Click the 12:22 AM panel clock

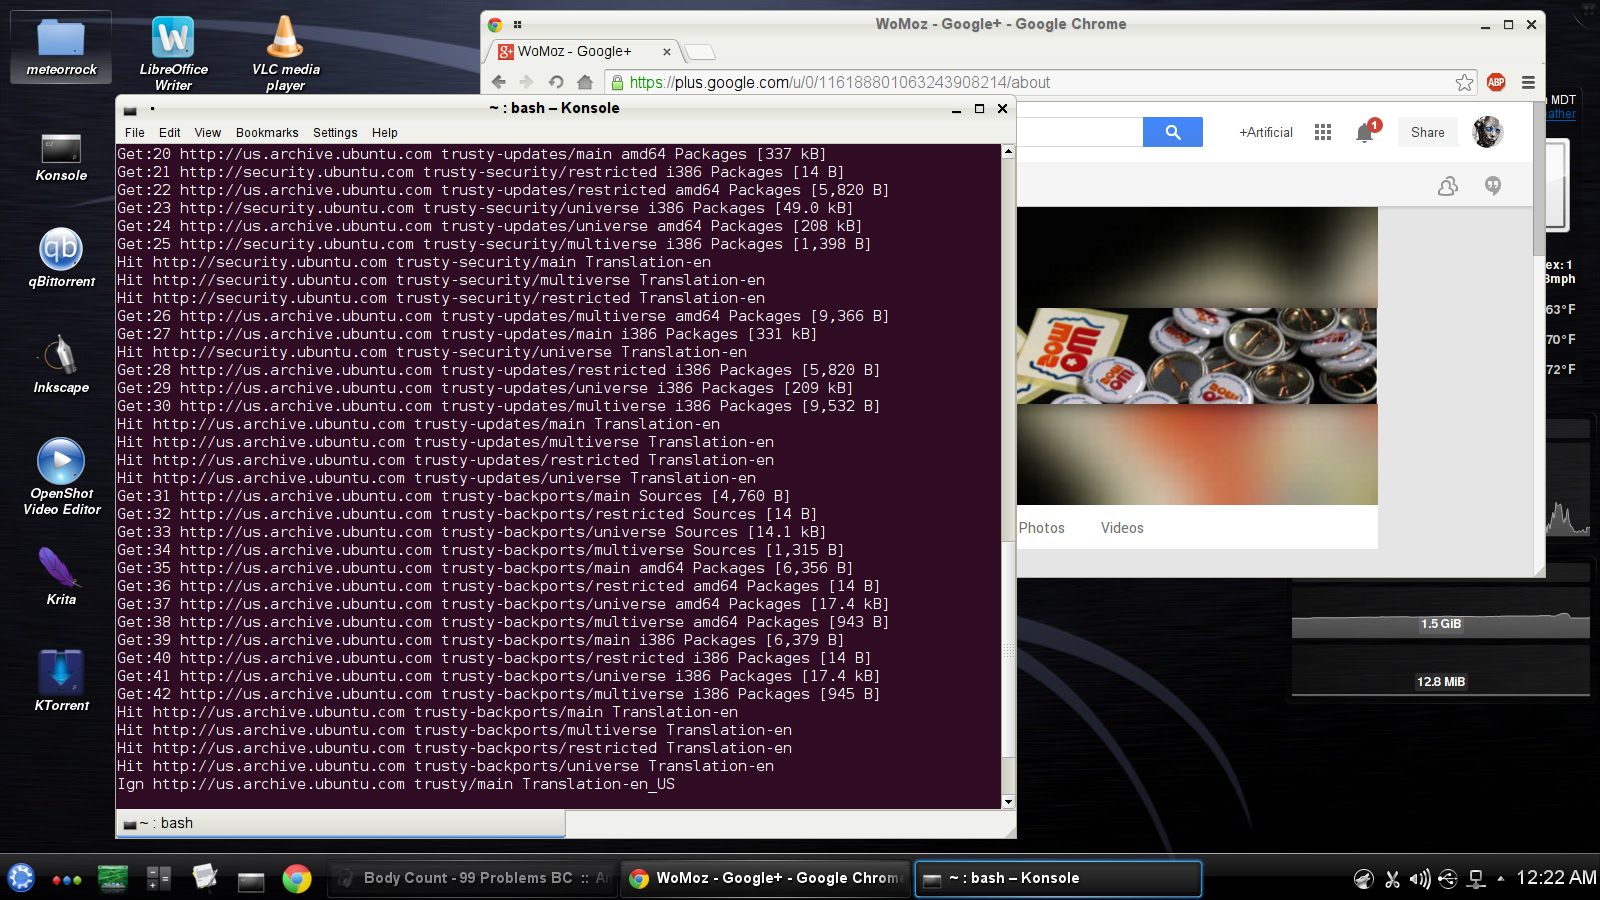coord(1556,878)
